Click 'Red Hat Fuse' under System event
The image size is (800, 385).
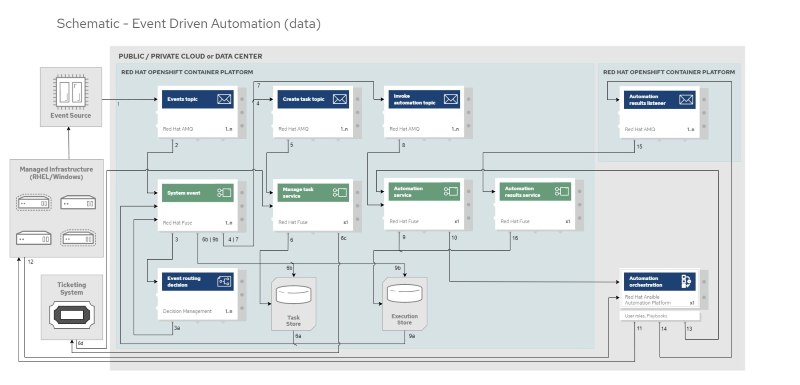178,223
